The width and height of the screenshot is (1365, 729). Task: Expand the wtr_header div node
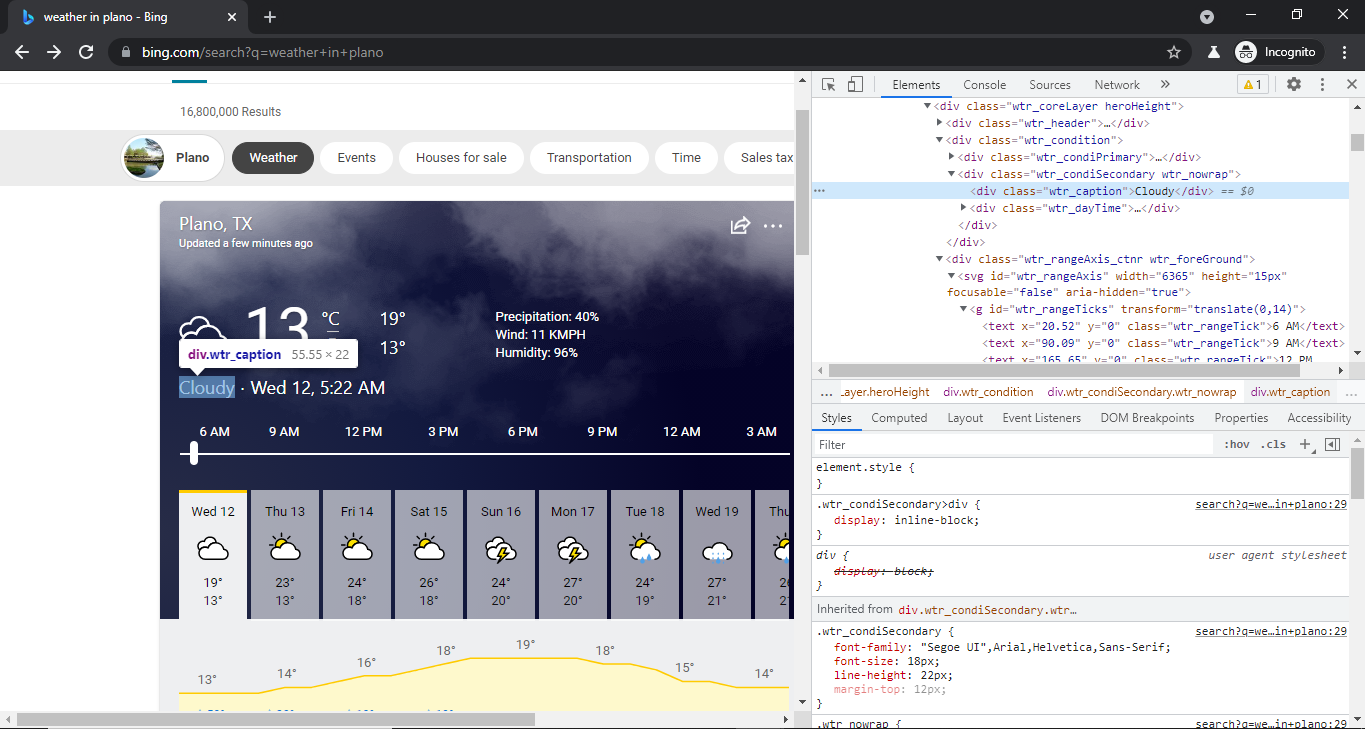[x=940, y=123]
